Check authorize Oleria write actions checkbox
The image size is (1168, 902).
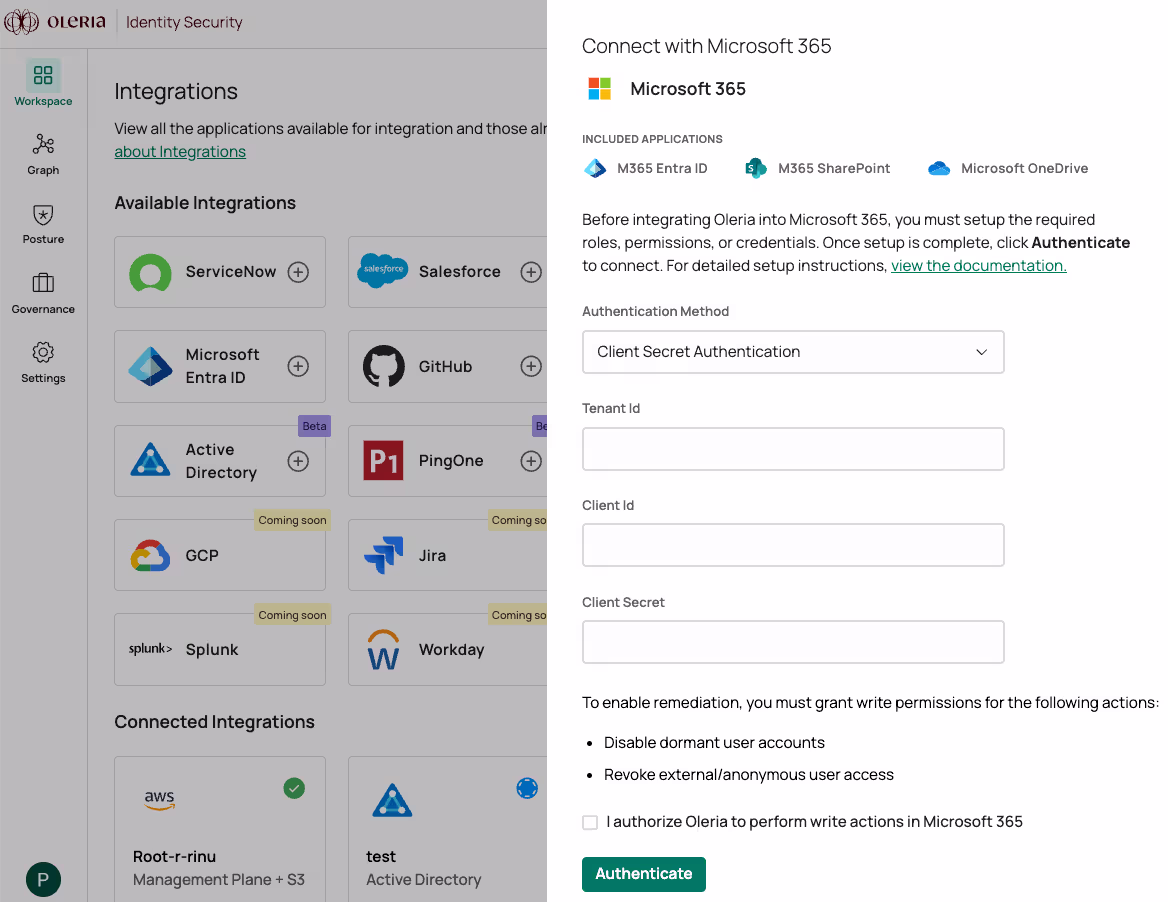(590, 822)
